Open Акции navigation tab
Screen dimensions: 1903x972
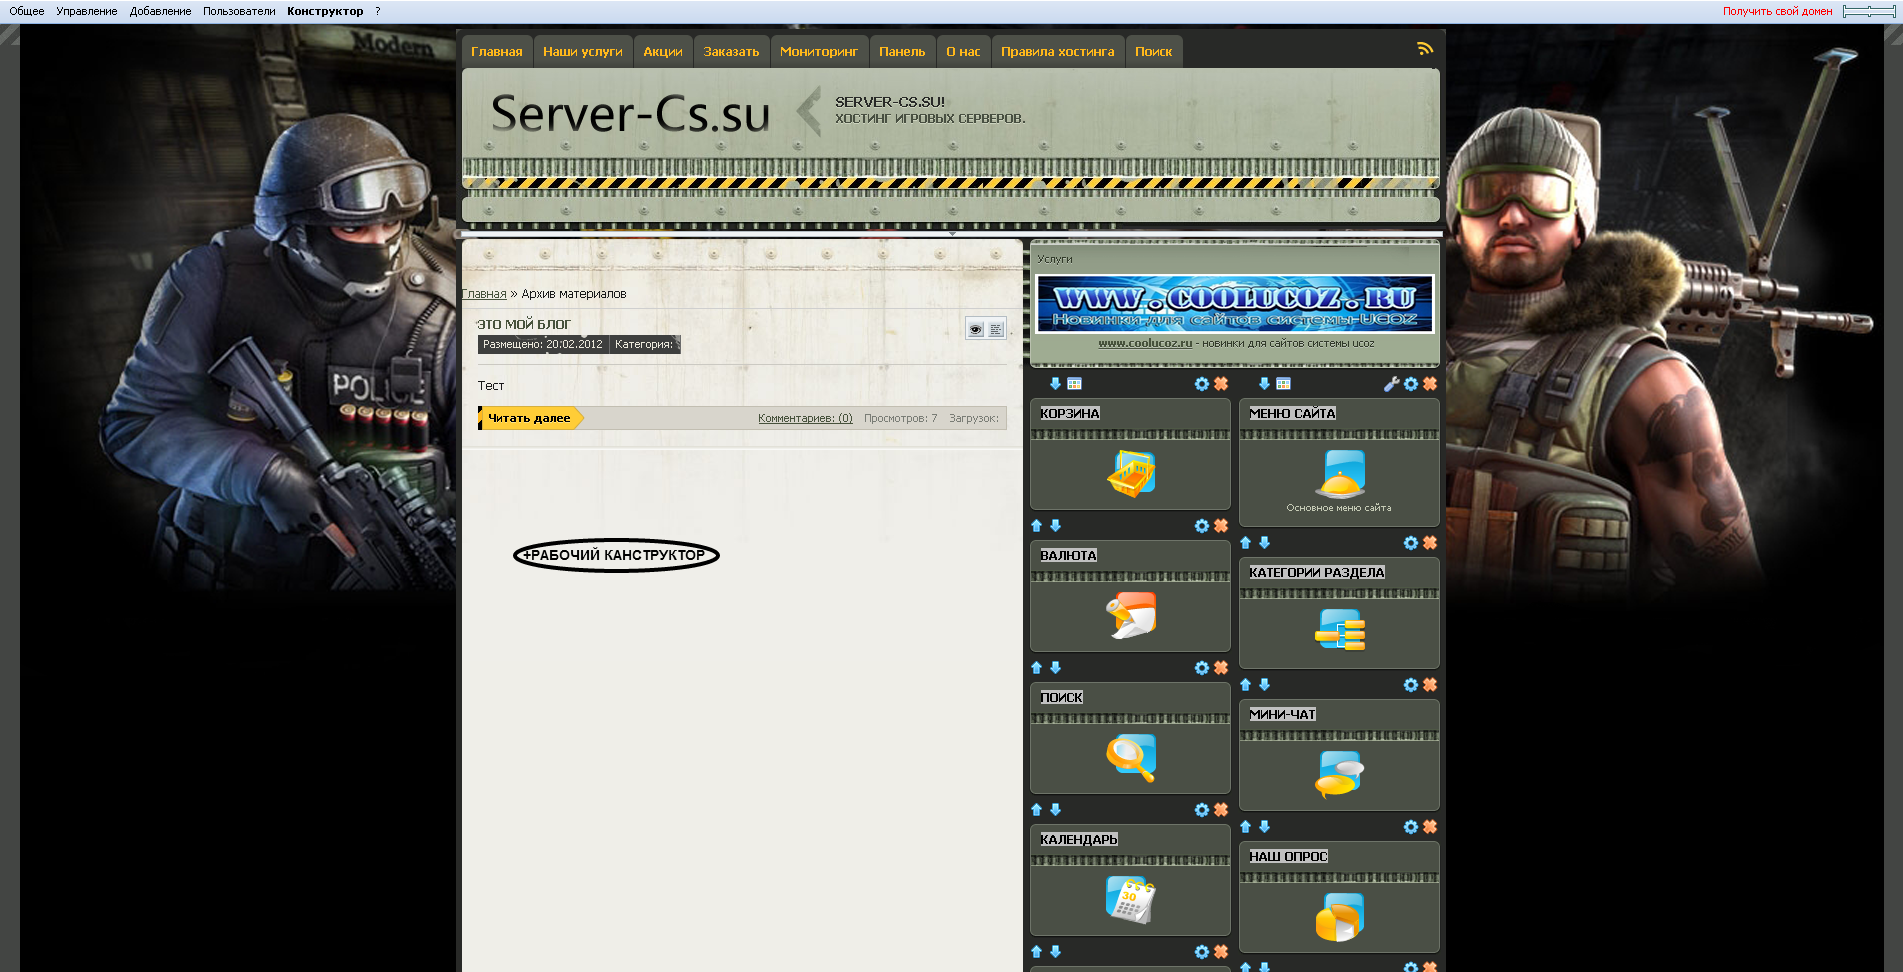[x=663, y=52]
